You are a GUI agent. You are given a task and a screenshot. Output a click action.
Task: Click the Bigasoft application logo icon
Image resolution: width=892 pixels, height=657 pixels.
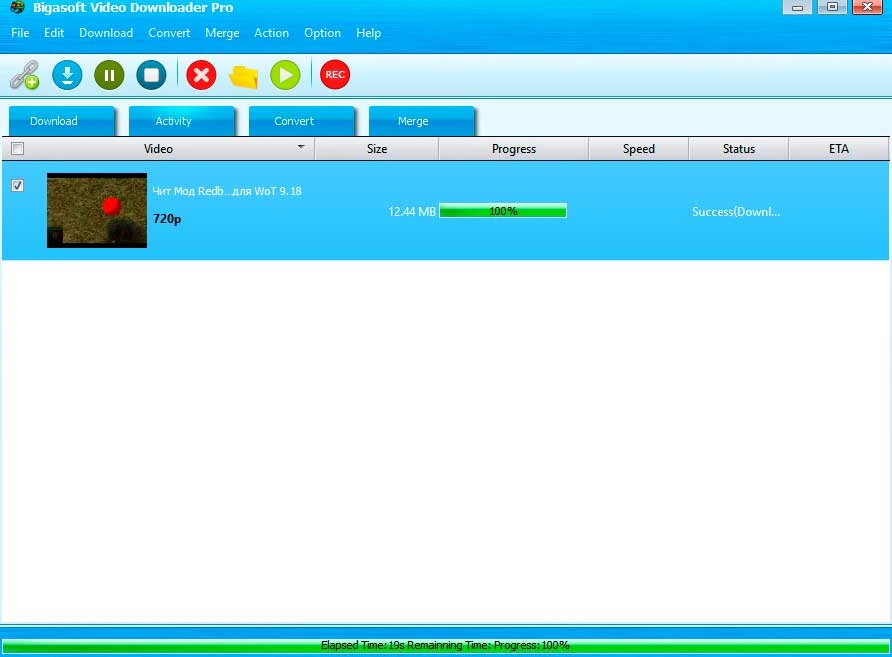point(17,7)
